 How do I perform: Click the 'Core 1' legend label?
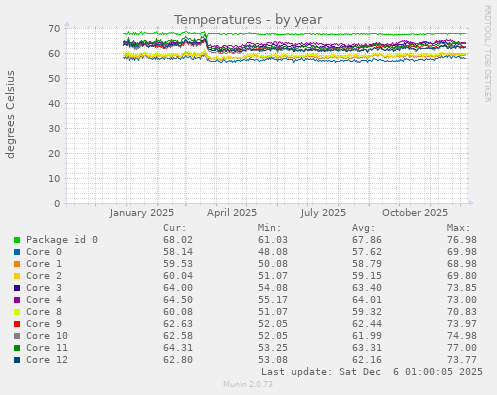click(x=44, y=264)
